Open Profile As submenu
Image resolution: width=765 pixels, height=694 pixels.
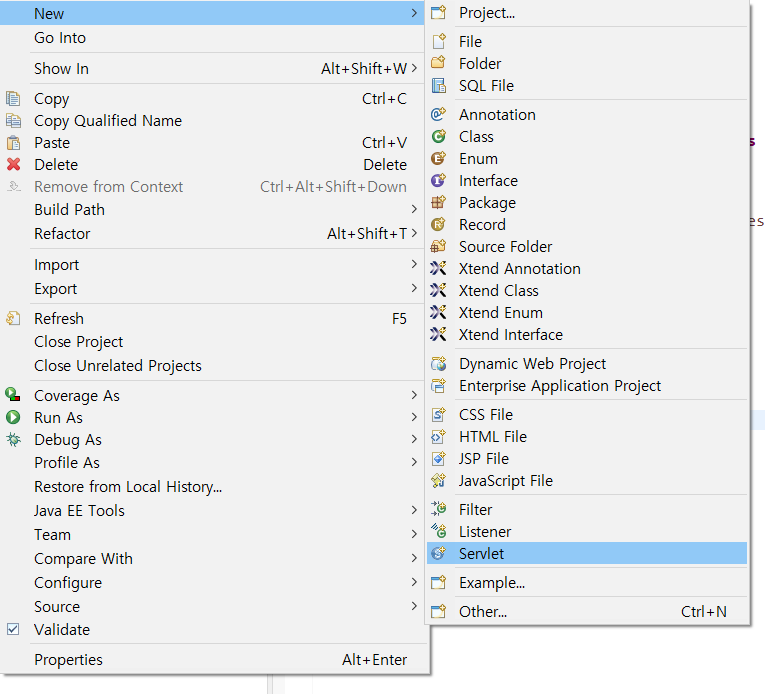[x=212, y=462]
